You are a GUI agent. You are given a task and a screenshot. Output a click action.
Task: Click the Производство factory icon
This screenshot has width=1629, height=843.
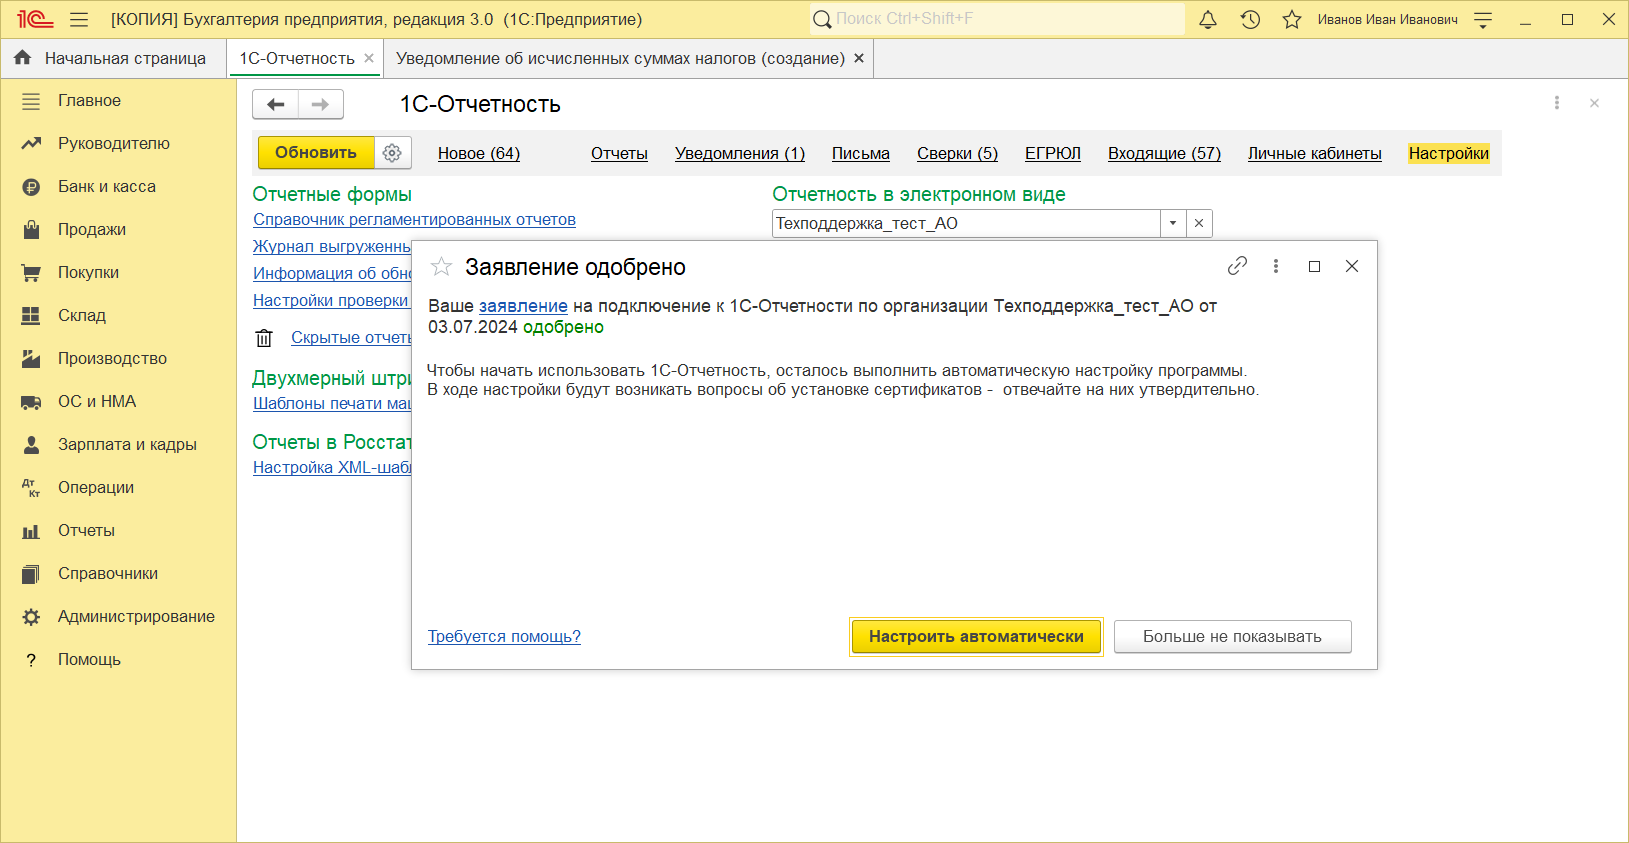(31, 359)
